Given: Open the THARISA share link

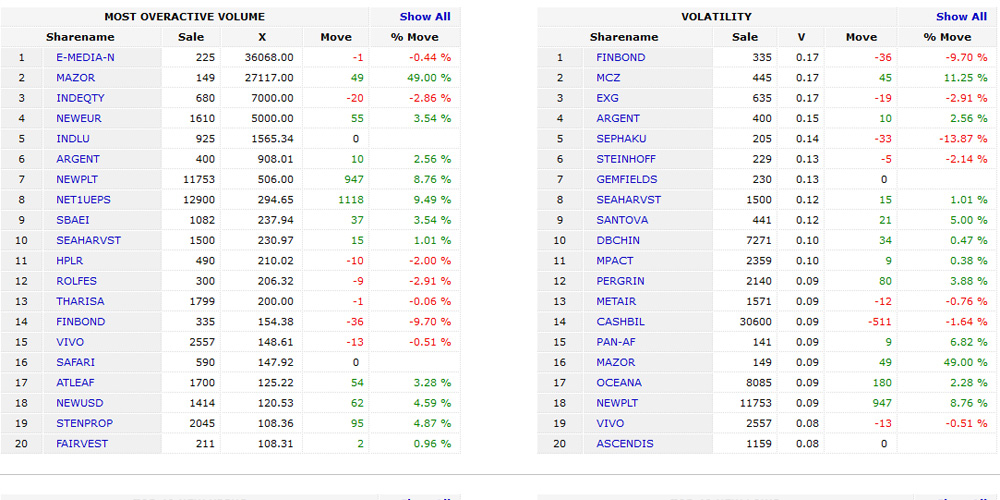Looking at the screenshot, I should tap(80, 301).
